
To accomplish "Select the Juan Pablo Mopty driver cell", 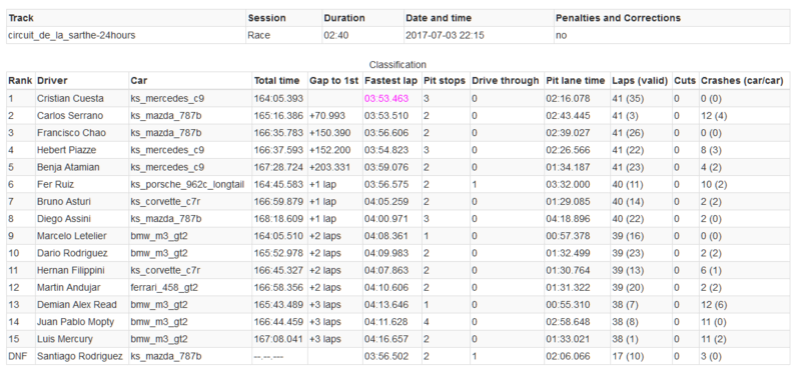I will coord(82,322).
